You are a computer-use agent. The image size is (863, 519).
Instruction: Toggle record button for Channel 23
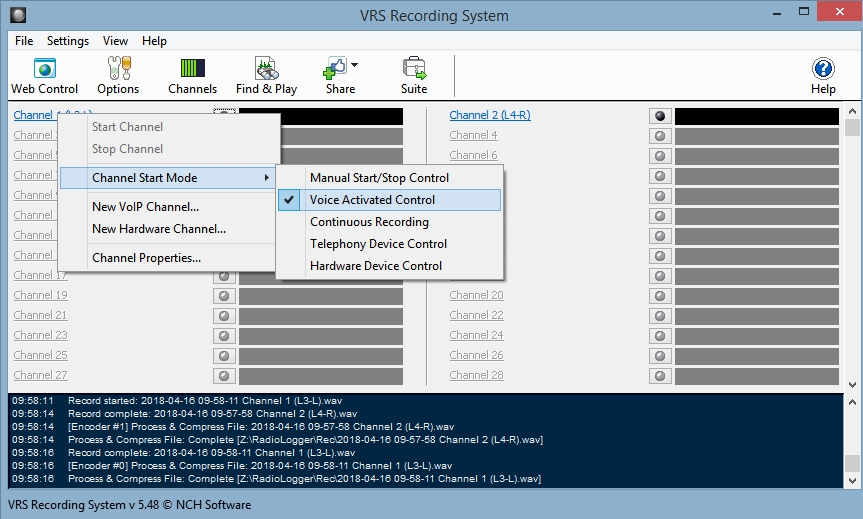coord(224,336)
